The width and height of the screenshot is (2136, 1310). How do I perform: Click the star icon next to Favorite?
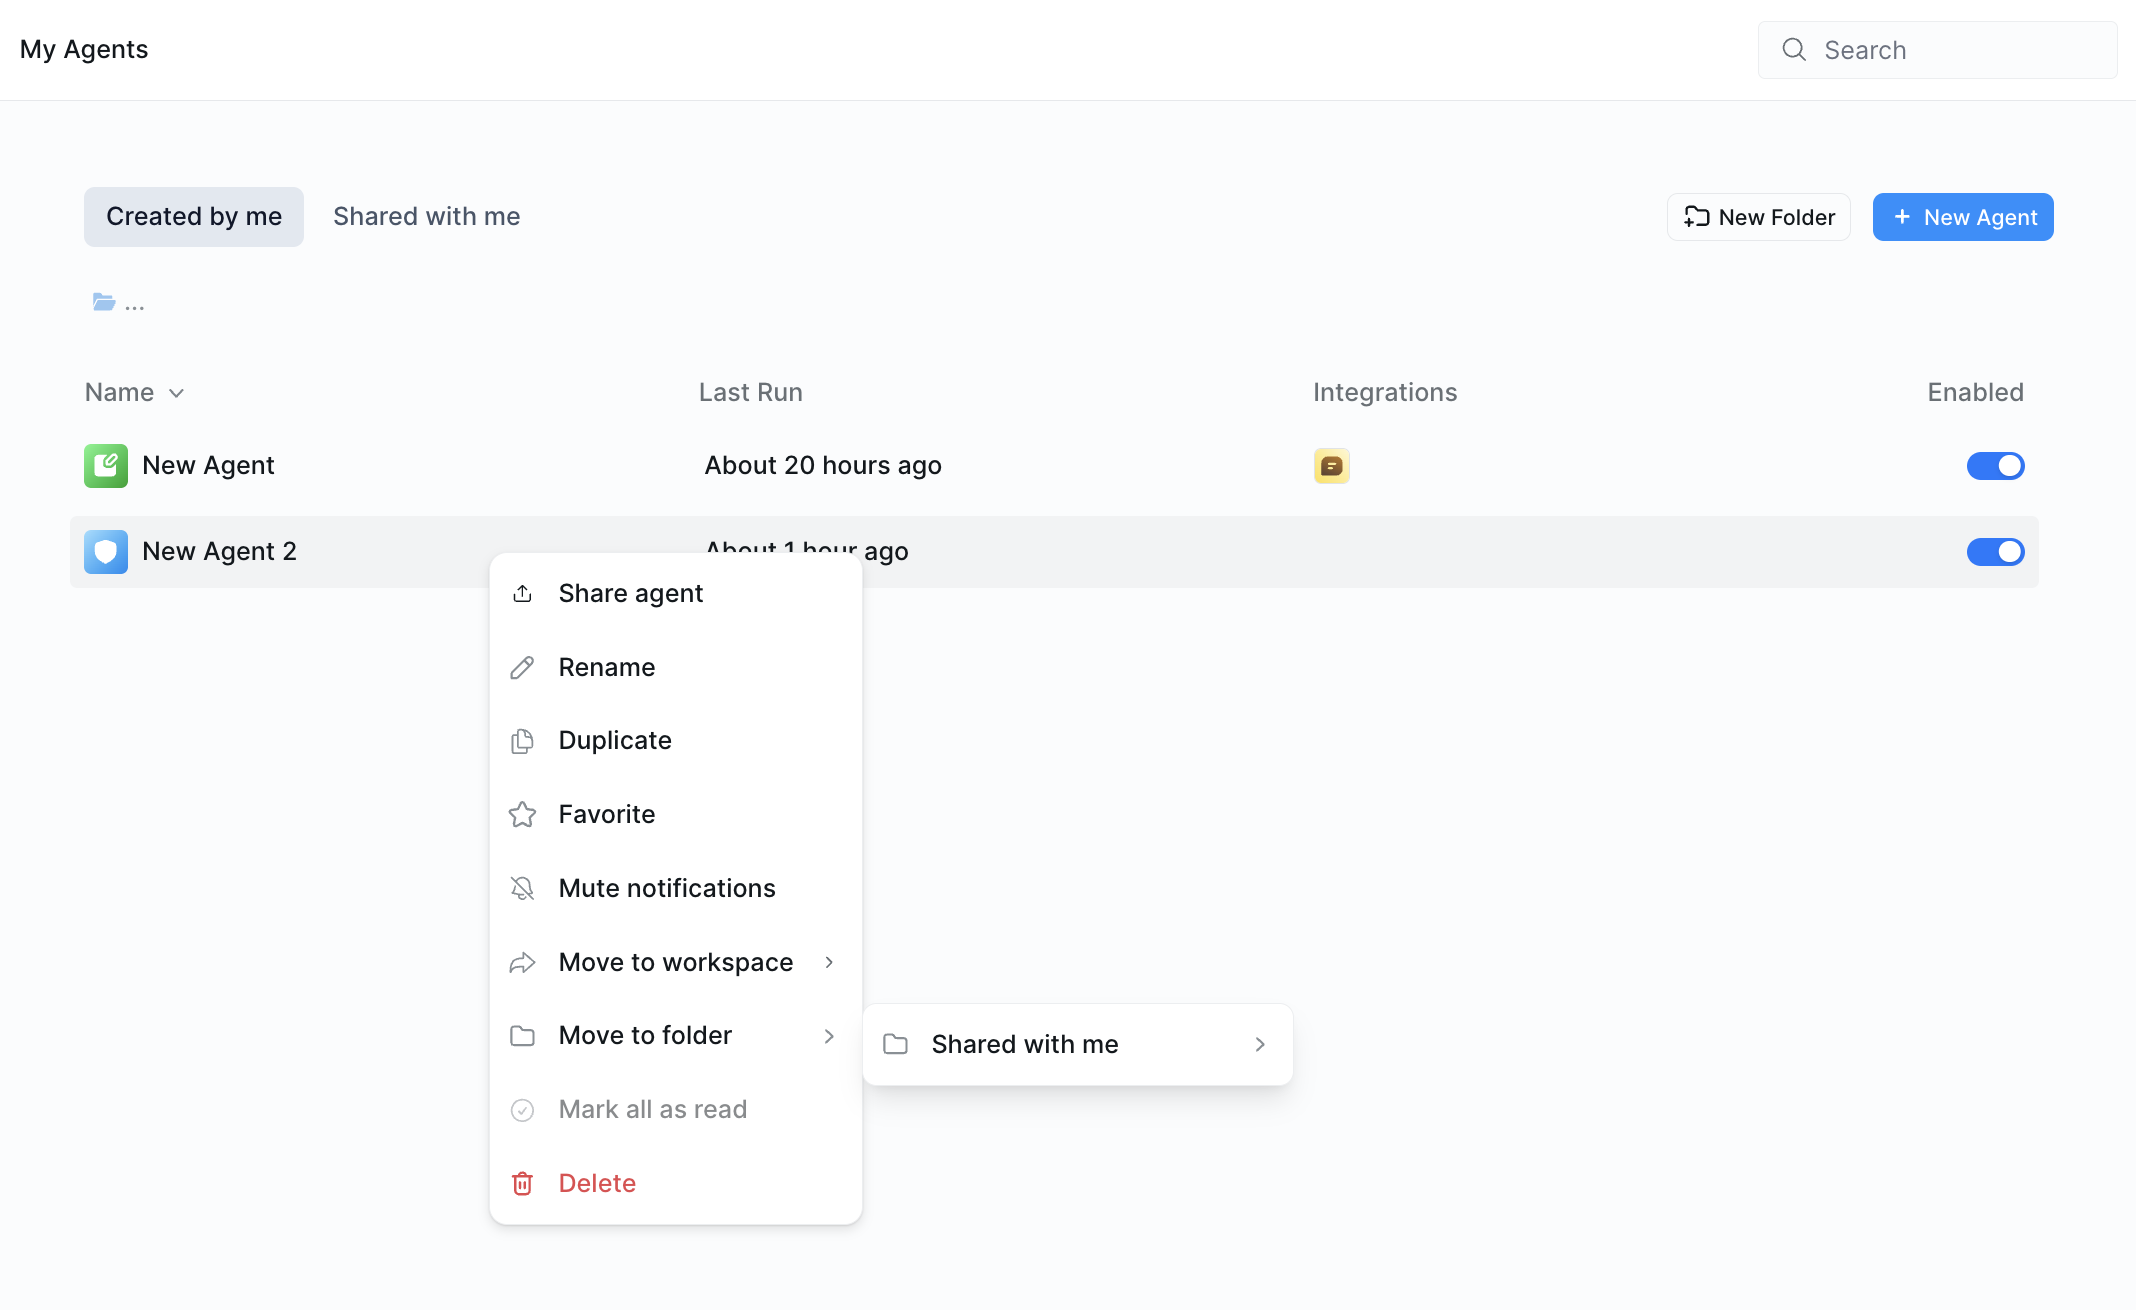click(x=522, y=814)
